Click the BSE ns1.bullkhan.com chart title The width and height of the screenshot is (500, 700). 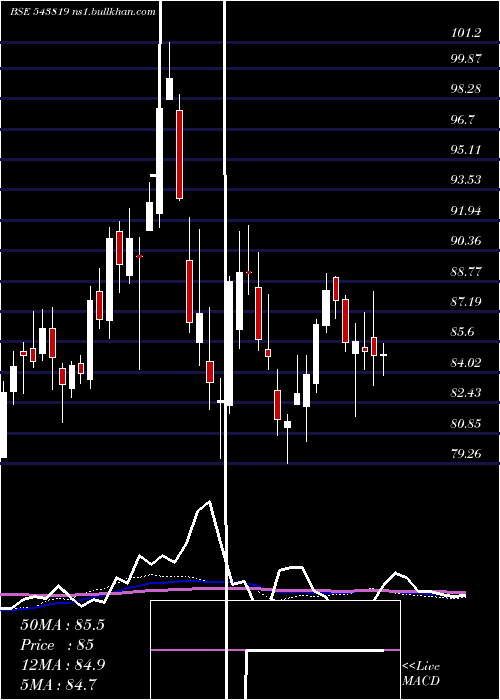click(x=83, y=12)
